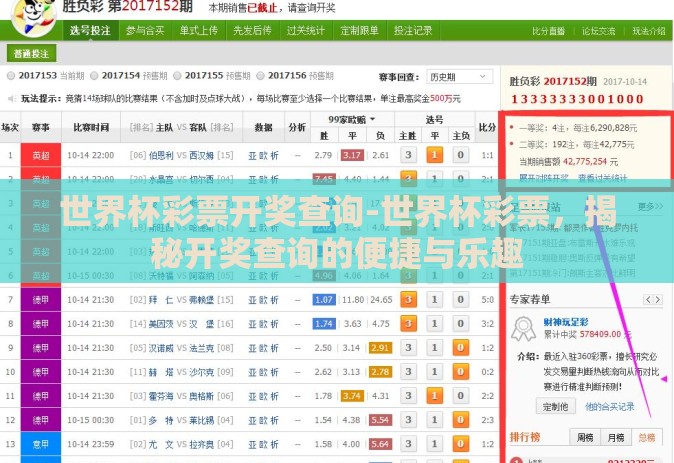
Task: Select the 2017153 当前期 radio button
Action: point(11,76)
